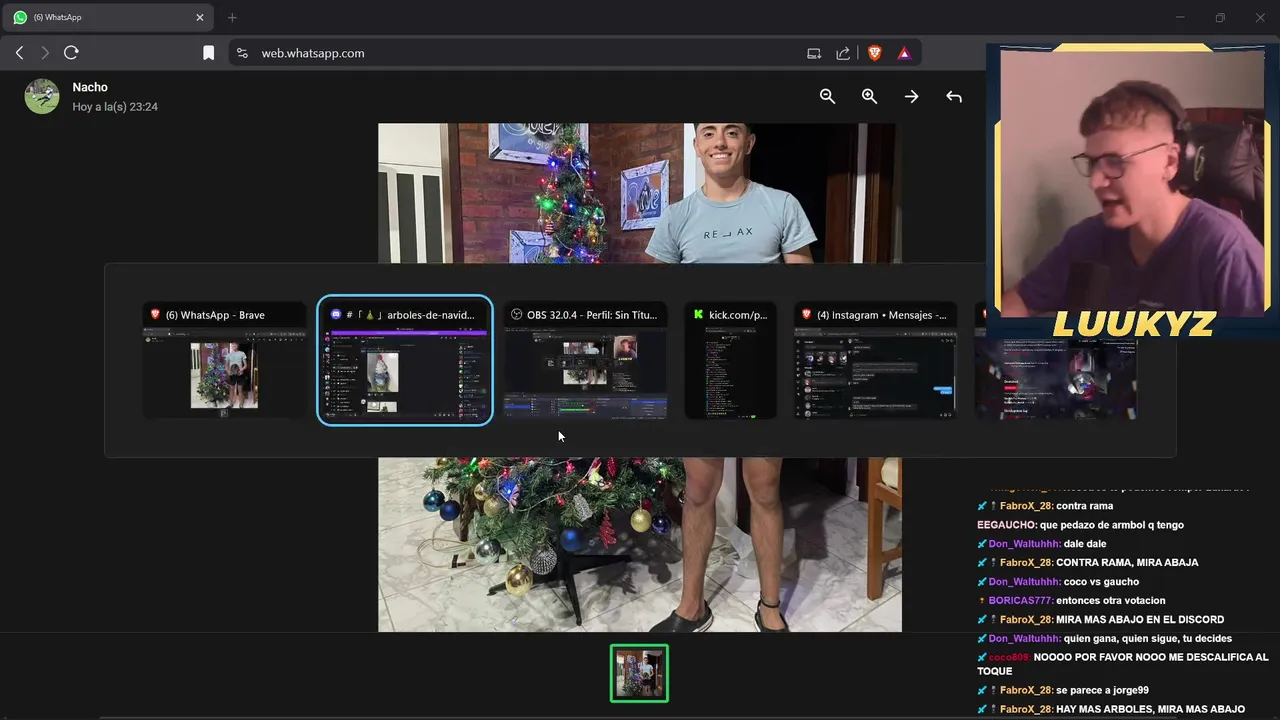Click Don_Waltuhhh on "dale dale" message

click(1024, 544)
